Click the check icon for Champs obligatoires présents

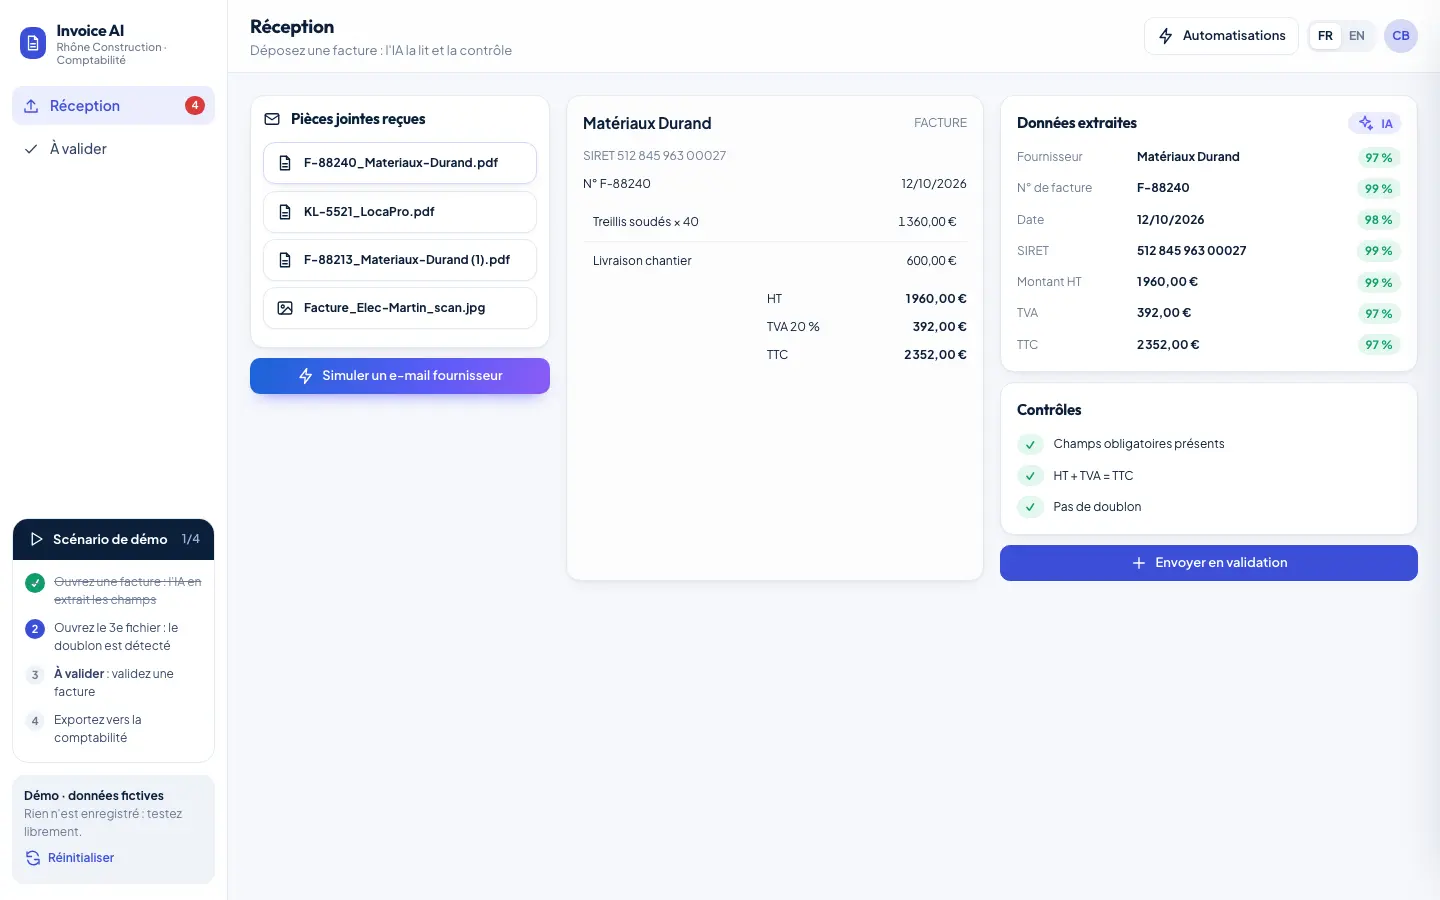coord(1030,444)
